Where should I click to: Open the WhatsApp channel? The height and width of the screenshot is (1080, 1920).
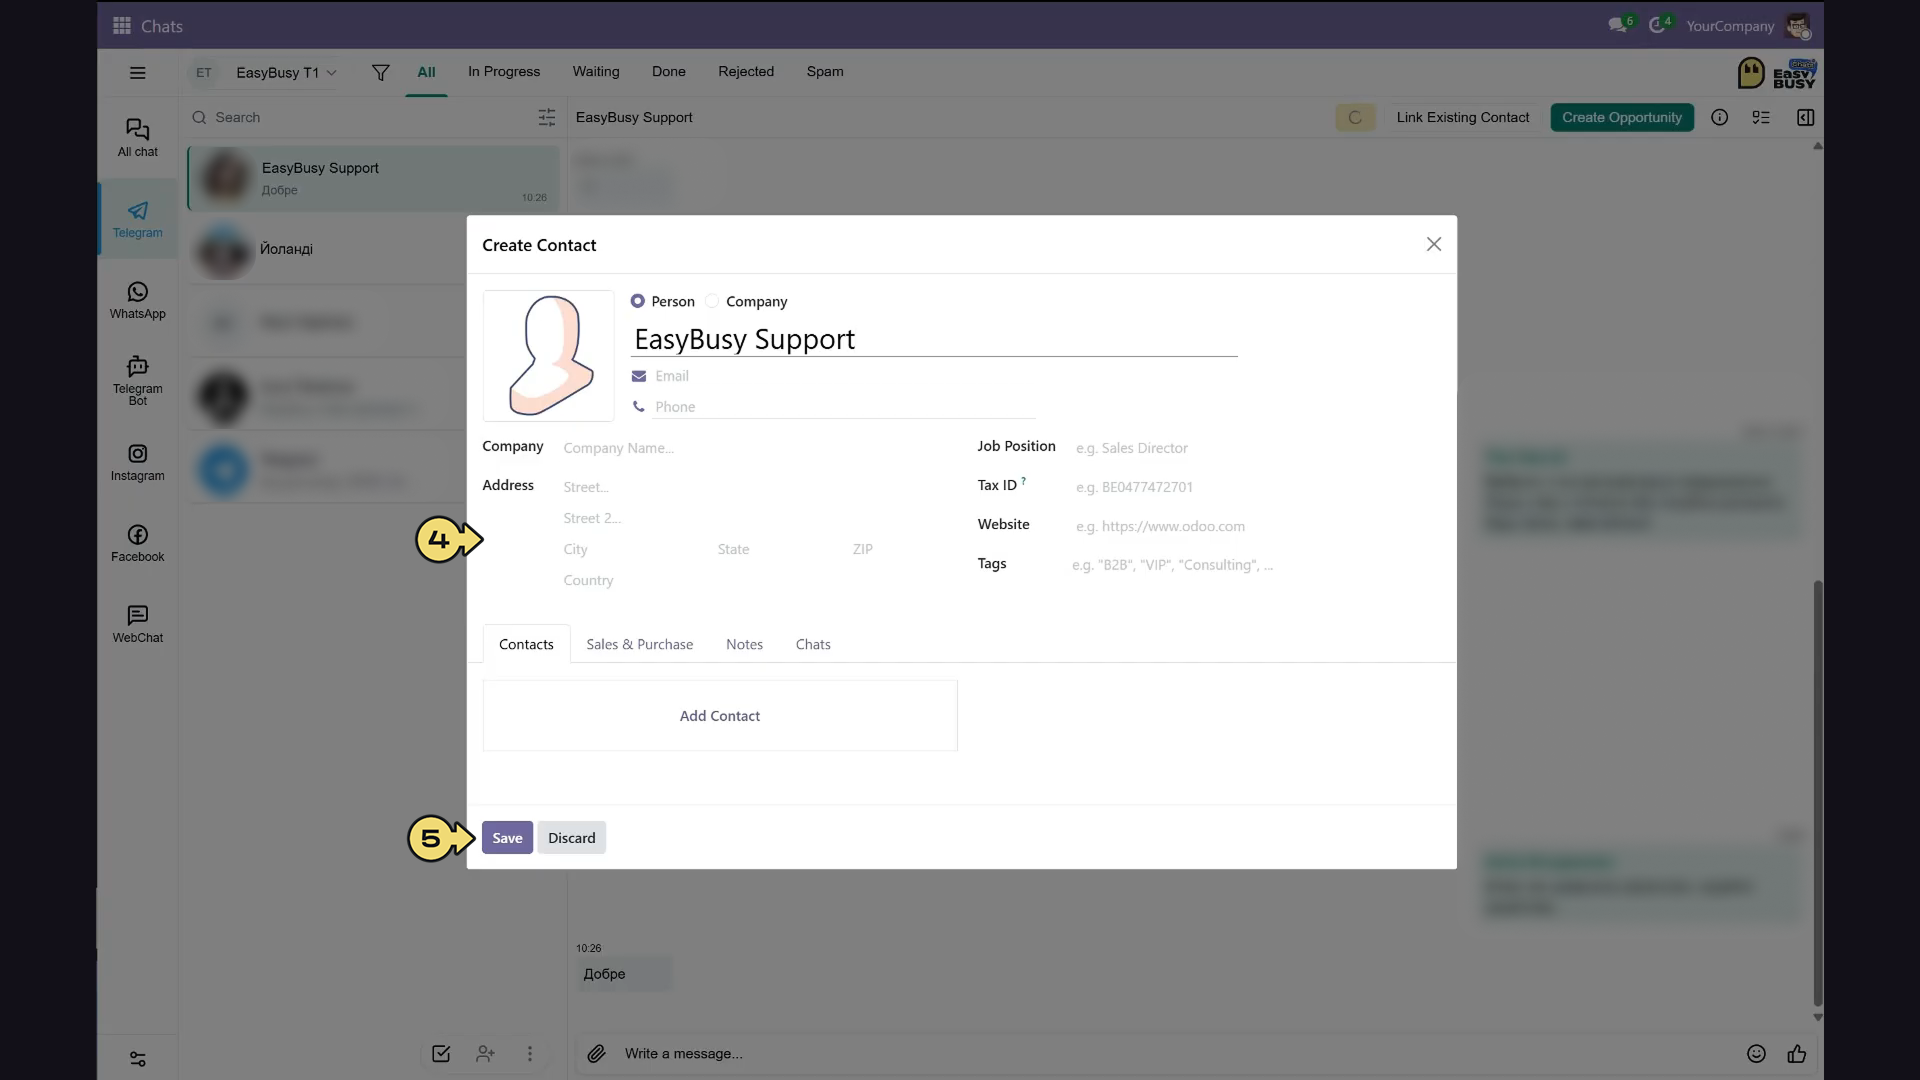[138, 300]
